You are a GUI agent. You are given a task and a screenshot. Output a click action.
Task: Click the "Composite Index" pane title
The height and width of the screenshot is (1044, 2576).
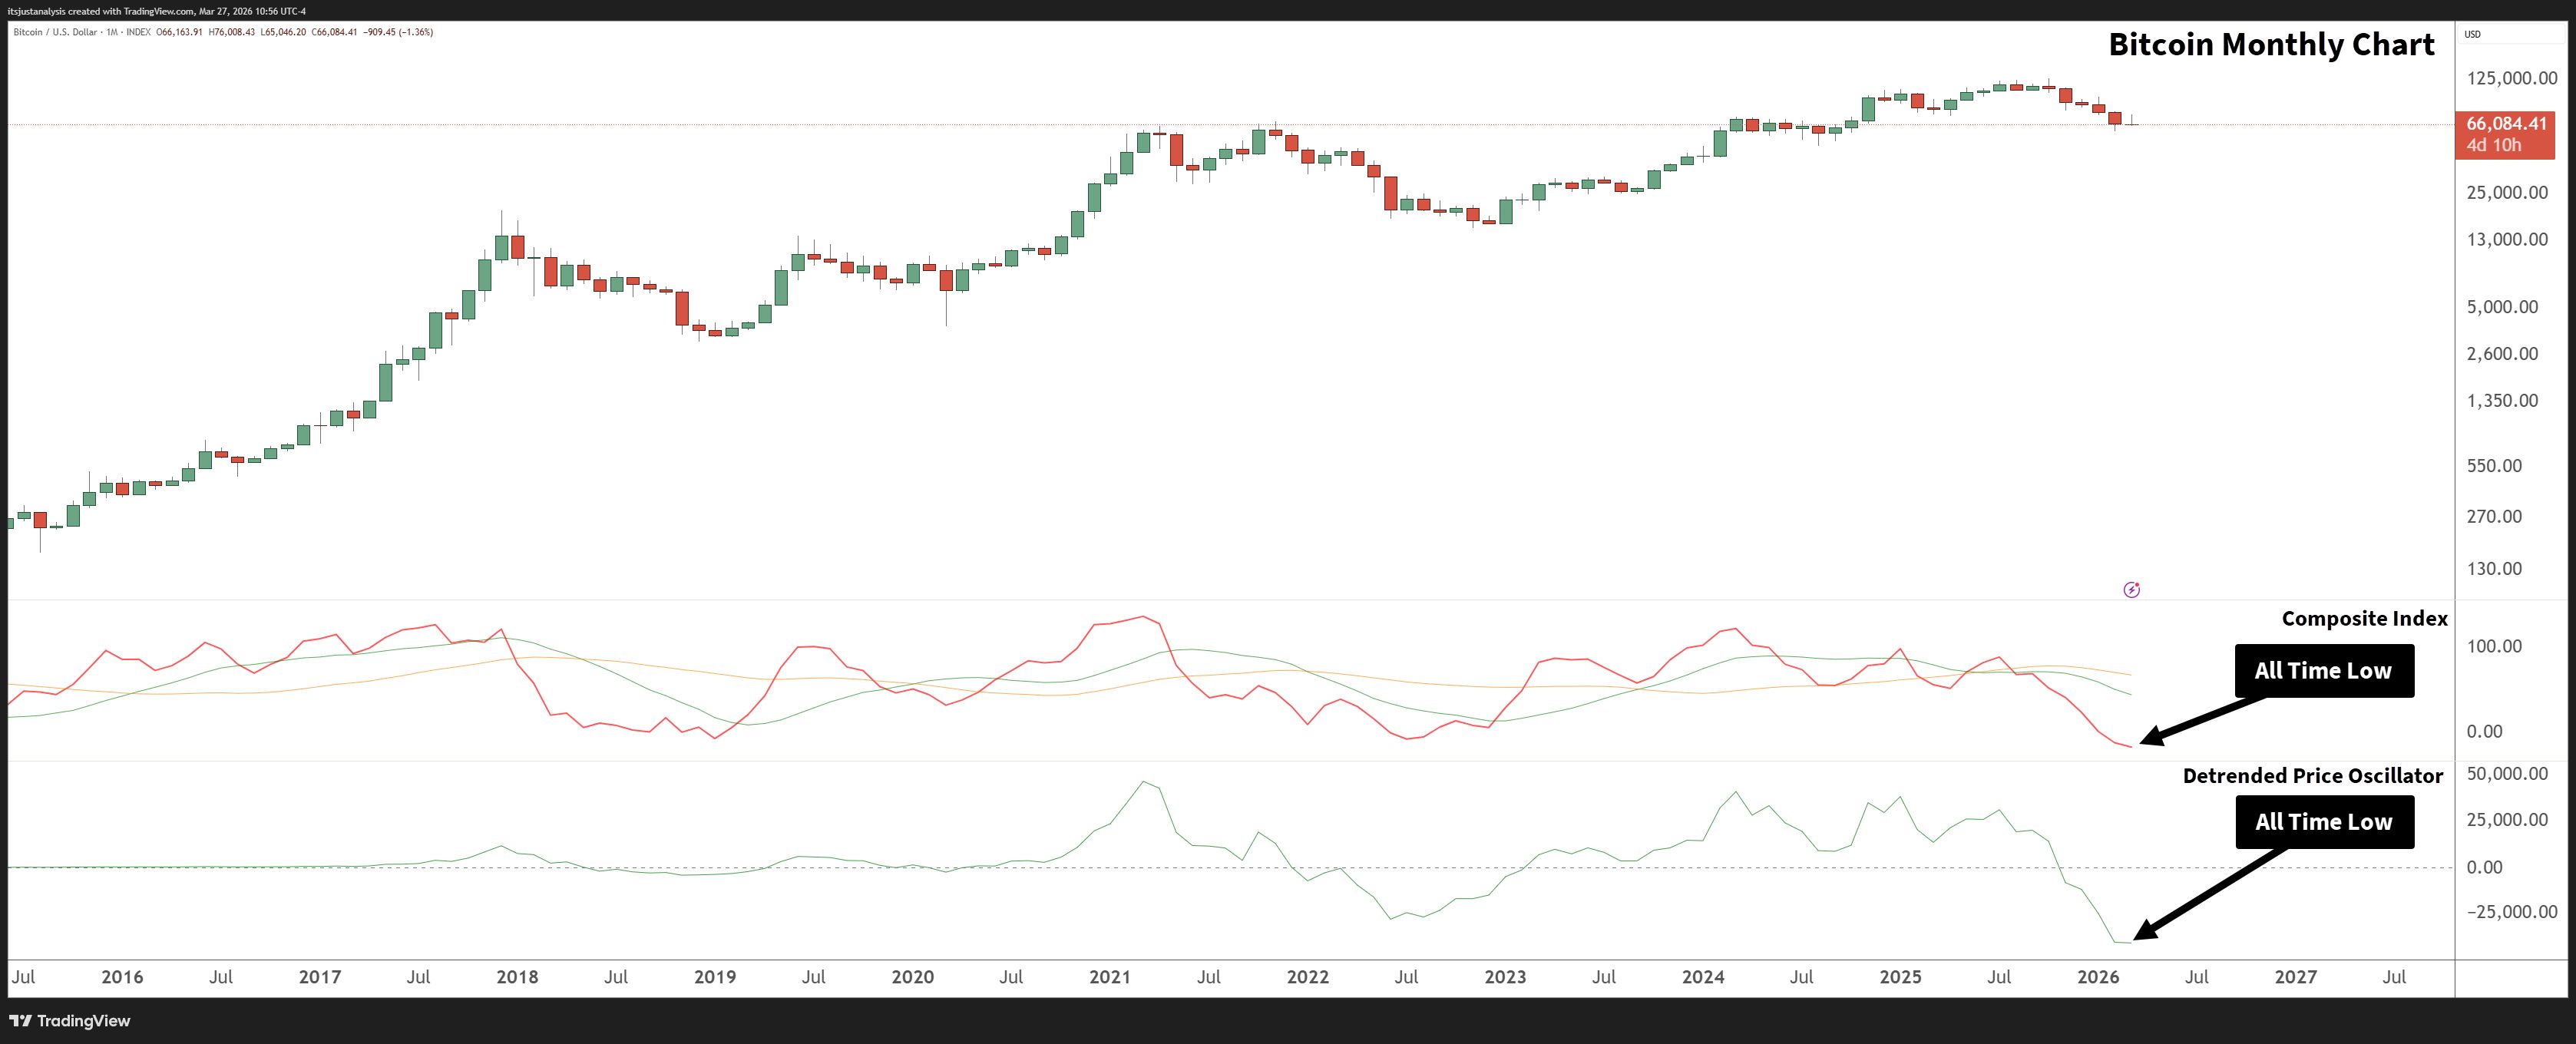pyautogui.click(x=2364, y=619)
